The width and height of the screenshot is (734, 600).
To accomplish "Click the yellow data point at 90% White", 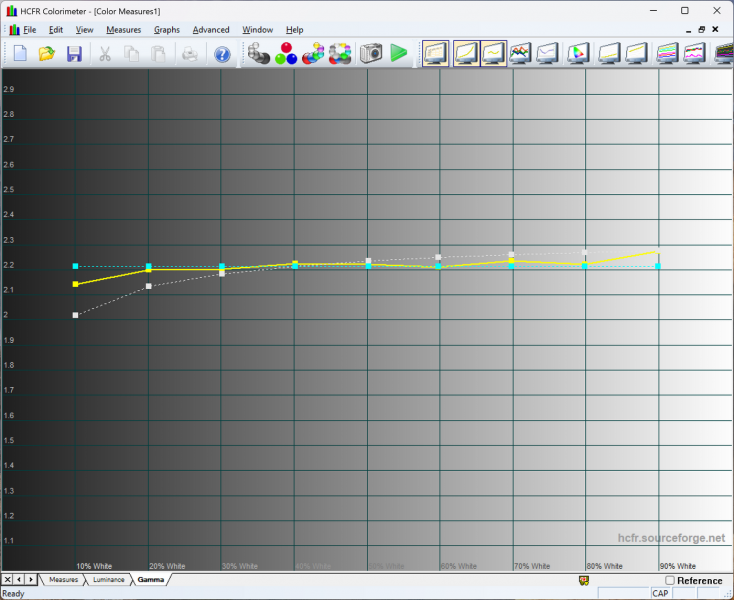I will [x=657, y=252].
